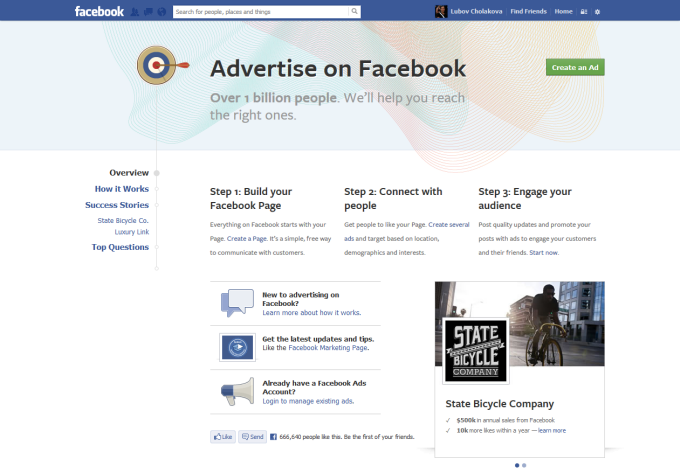This screenshot has height=475, width=680.
Task: Click the Create several ads link
Action: pyautogui.click(x=448, y=225)
